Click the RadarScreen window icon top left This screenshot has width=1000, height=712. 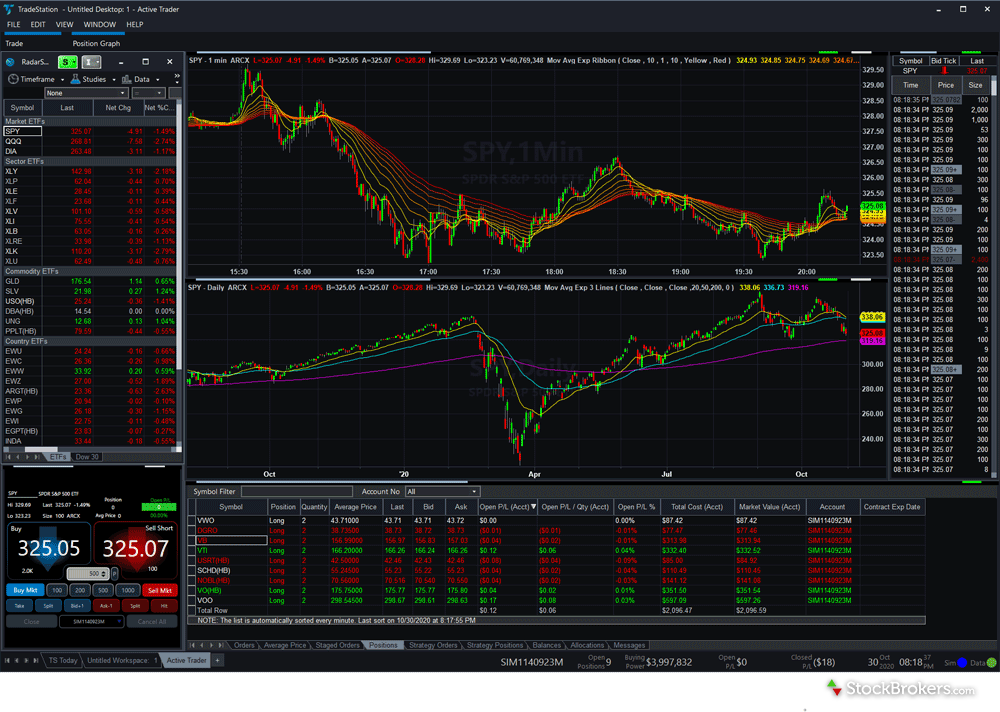pos(9,62)
